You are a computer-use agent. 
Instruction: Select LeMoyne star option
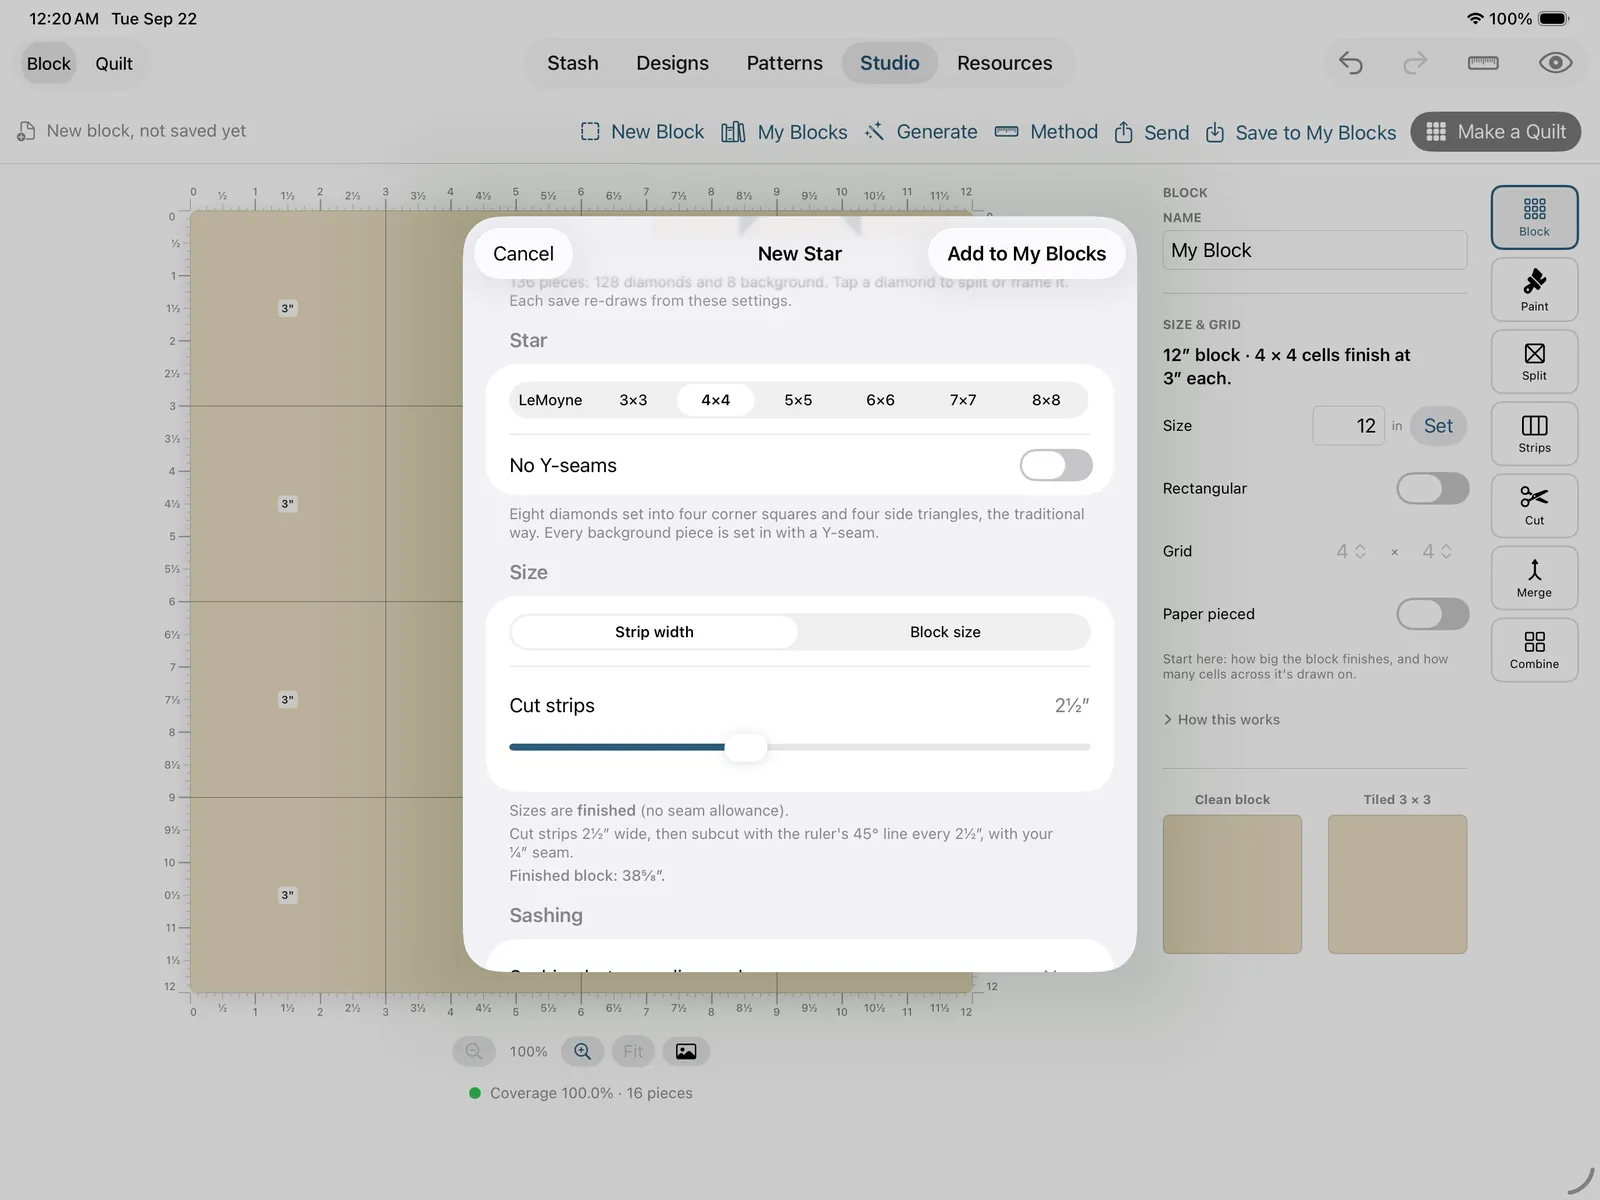click(550, 400)
